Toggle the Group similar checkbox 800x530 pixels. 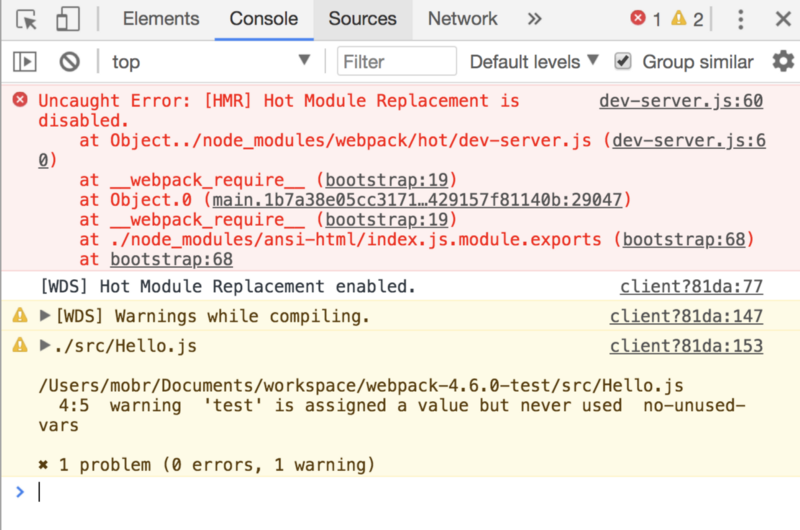coord(623,61)
